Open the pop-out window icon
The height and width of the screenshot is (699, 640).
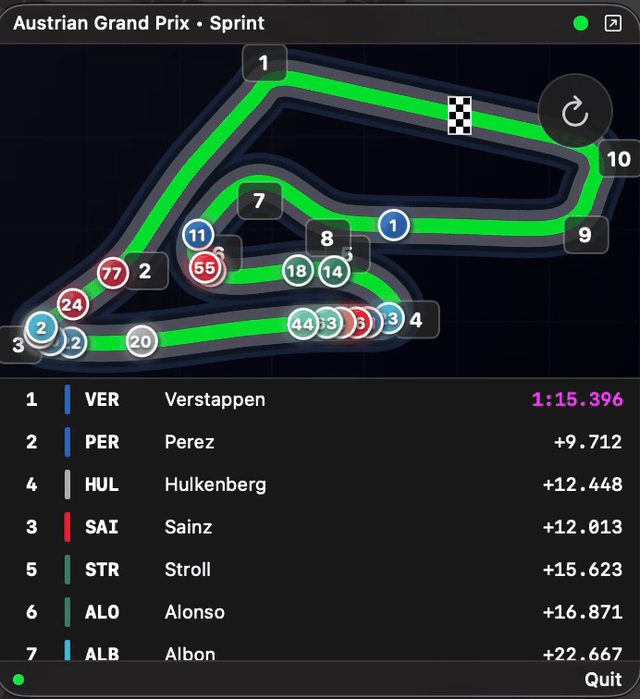[613, 23]
